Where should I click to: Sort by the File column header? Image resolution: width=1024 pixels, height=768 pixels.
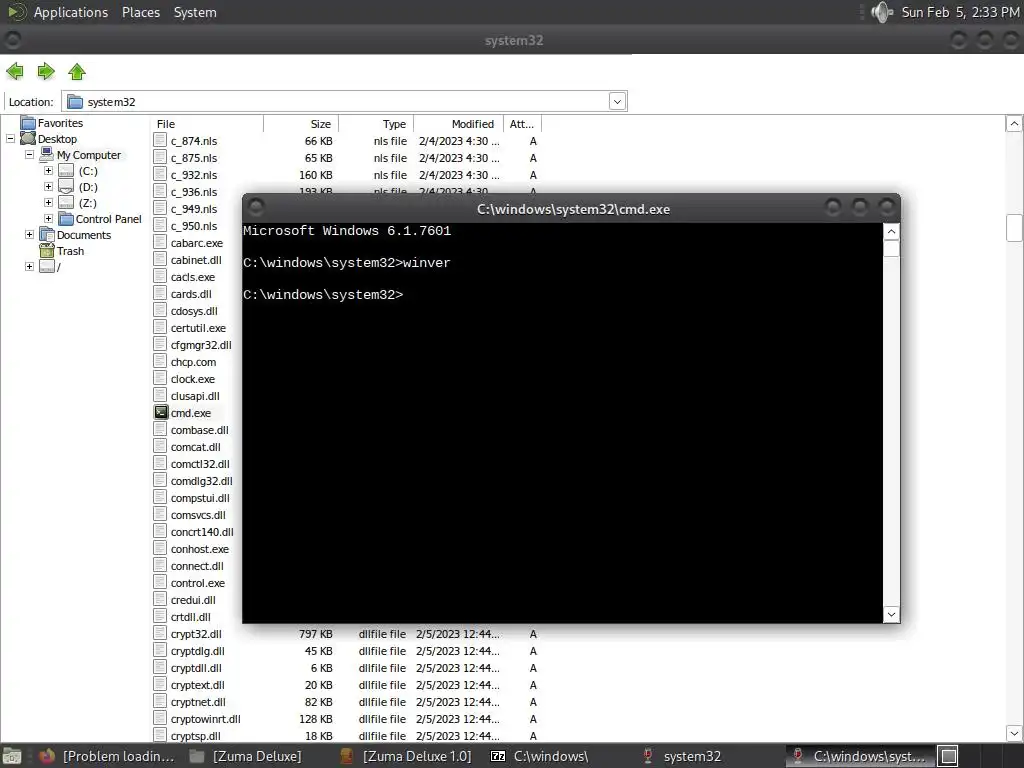click(206, 123)
